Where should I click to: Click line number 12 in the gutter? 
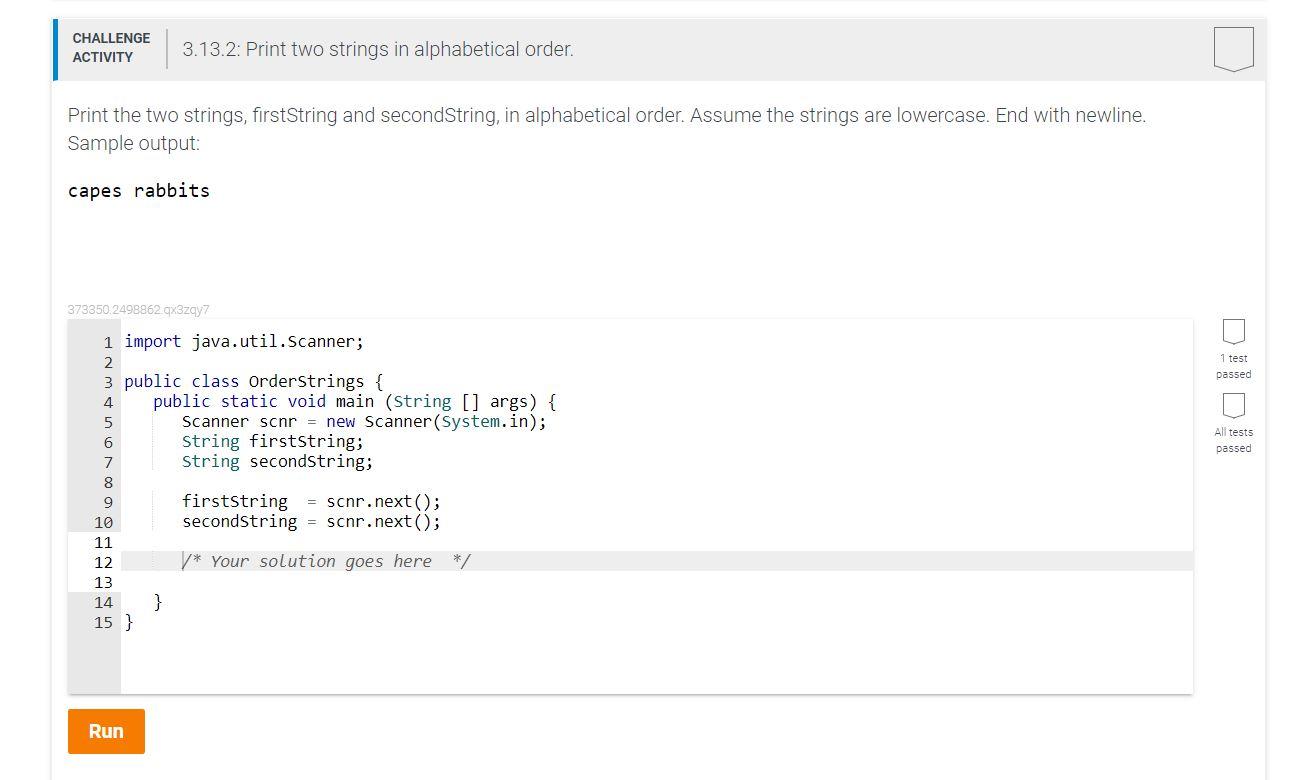click(x=104, y=562)
